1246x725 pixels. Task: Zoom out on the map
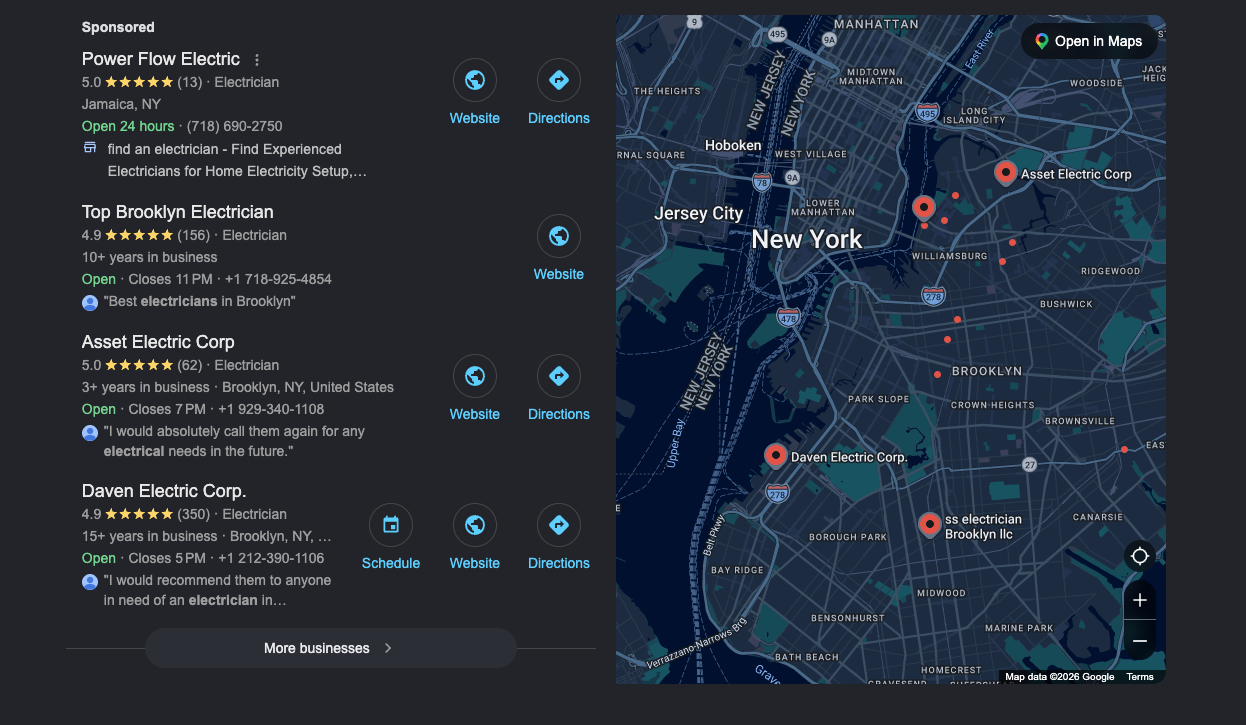[1140, 641]
